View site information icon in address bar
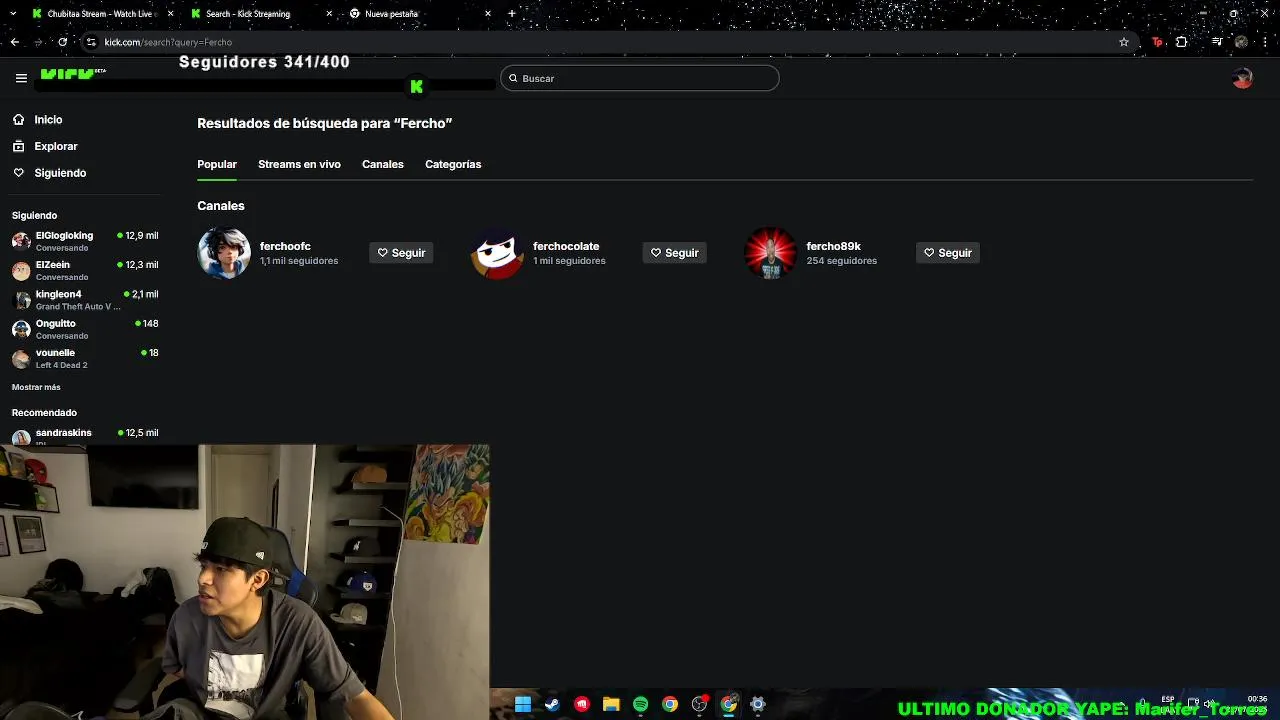The height and width of the screenshot is (720, 1280). 91,42
